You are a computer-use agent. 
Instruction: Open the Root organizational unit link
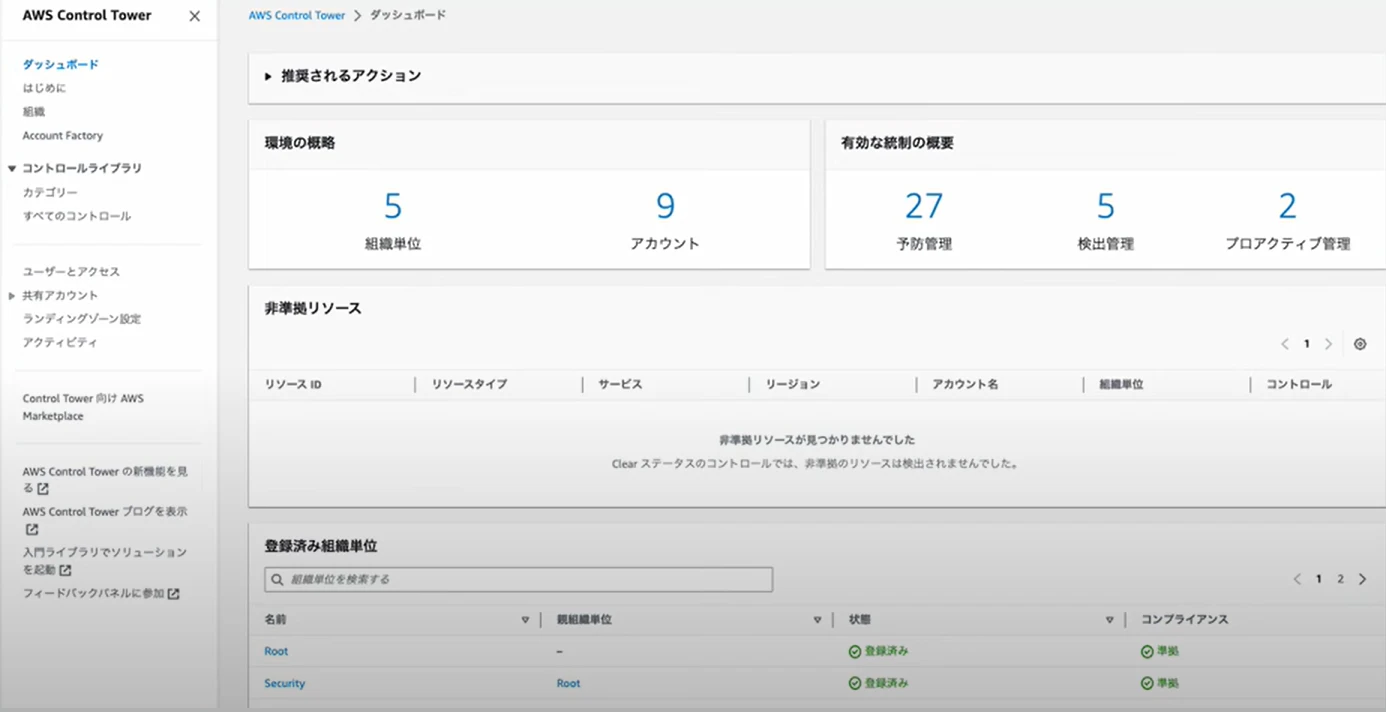point(276,651)
